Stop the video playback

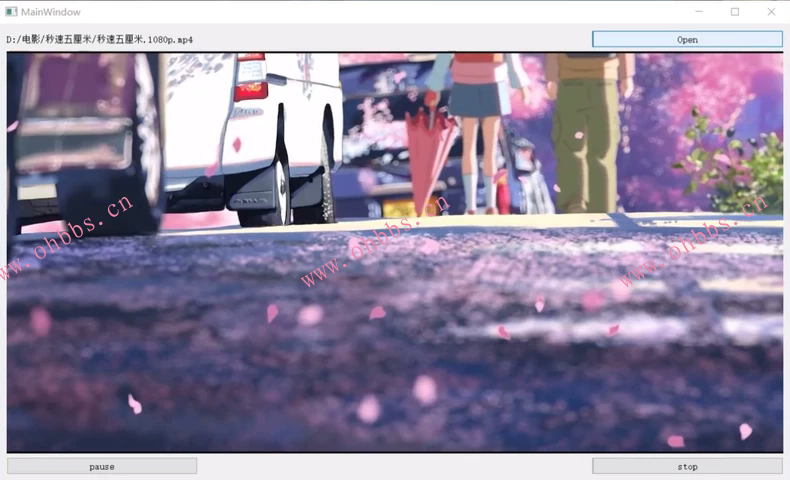(687, 466)
